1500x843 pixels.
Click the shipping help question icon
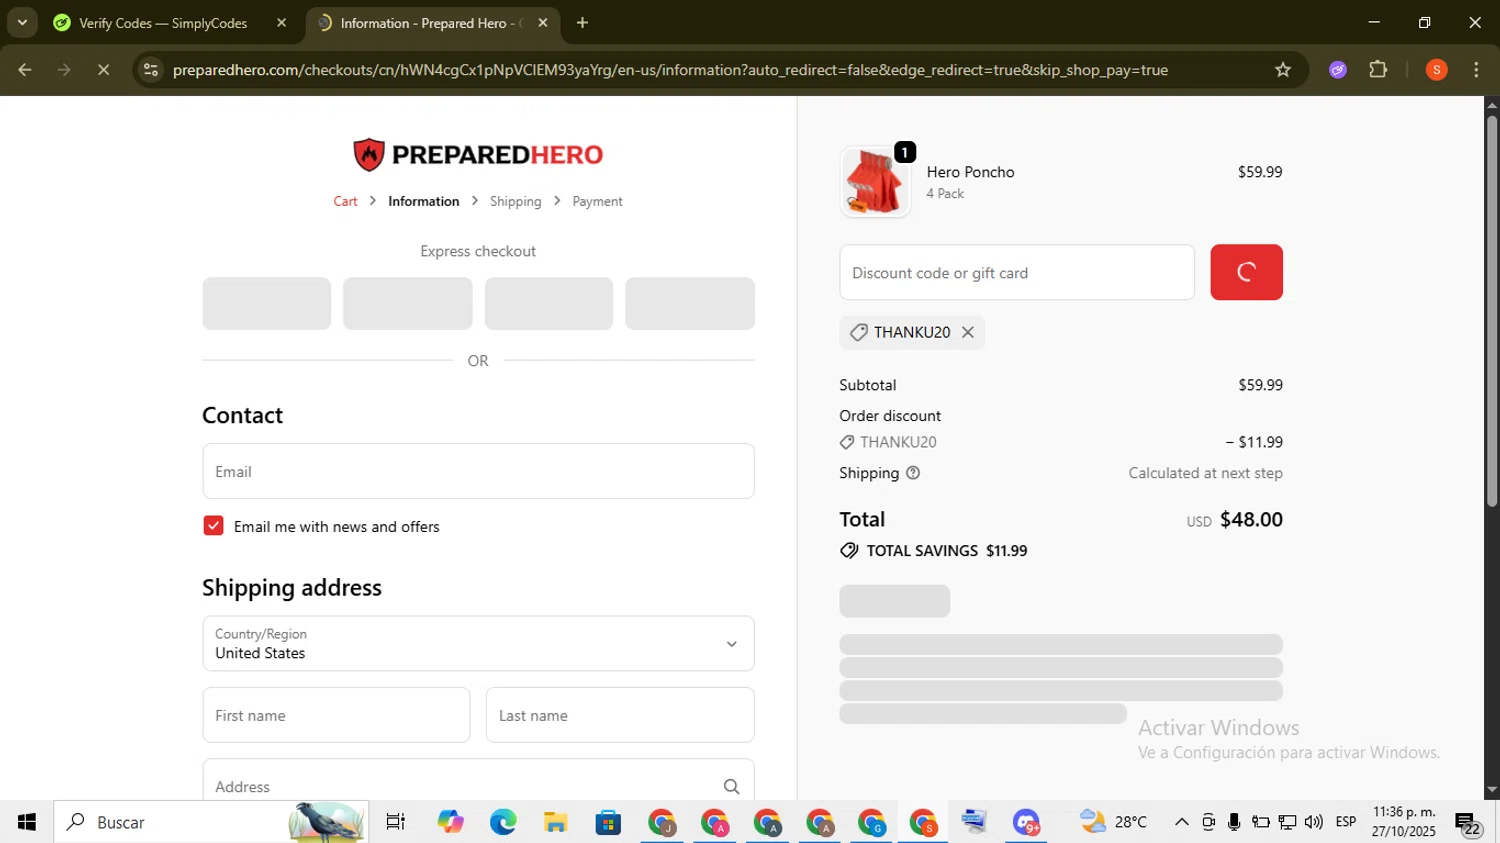click(913, 473)
